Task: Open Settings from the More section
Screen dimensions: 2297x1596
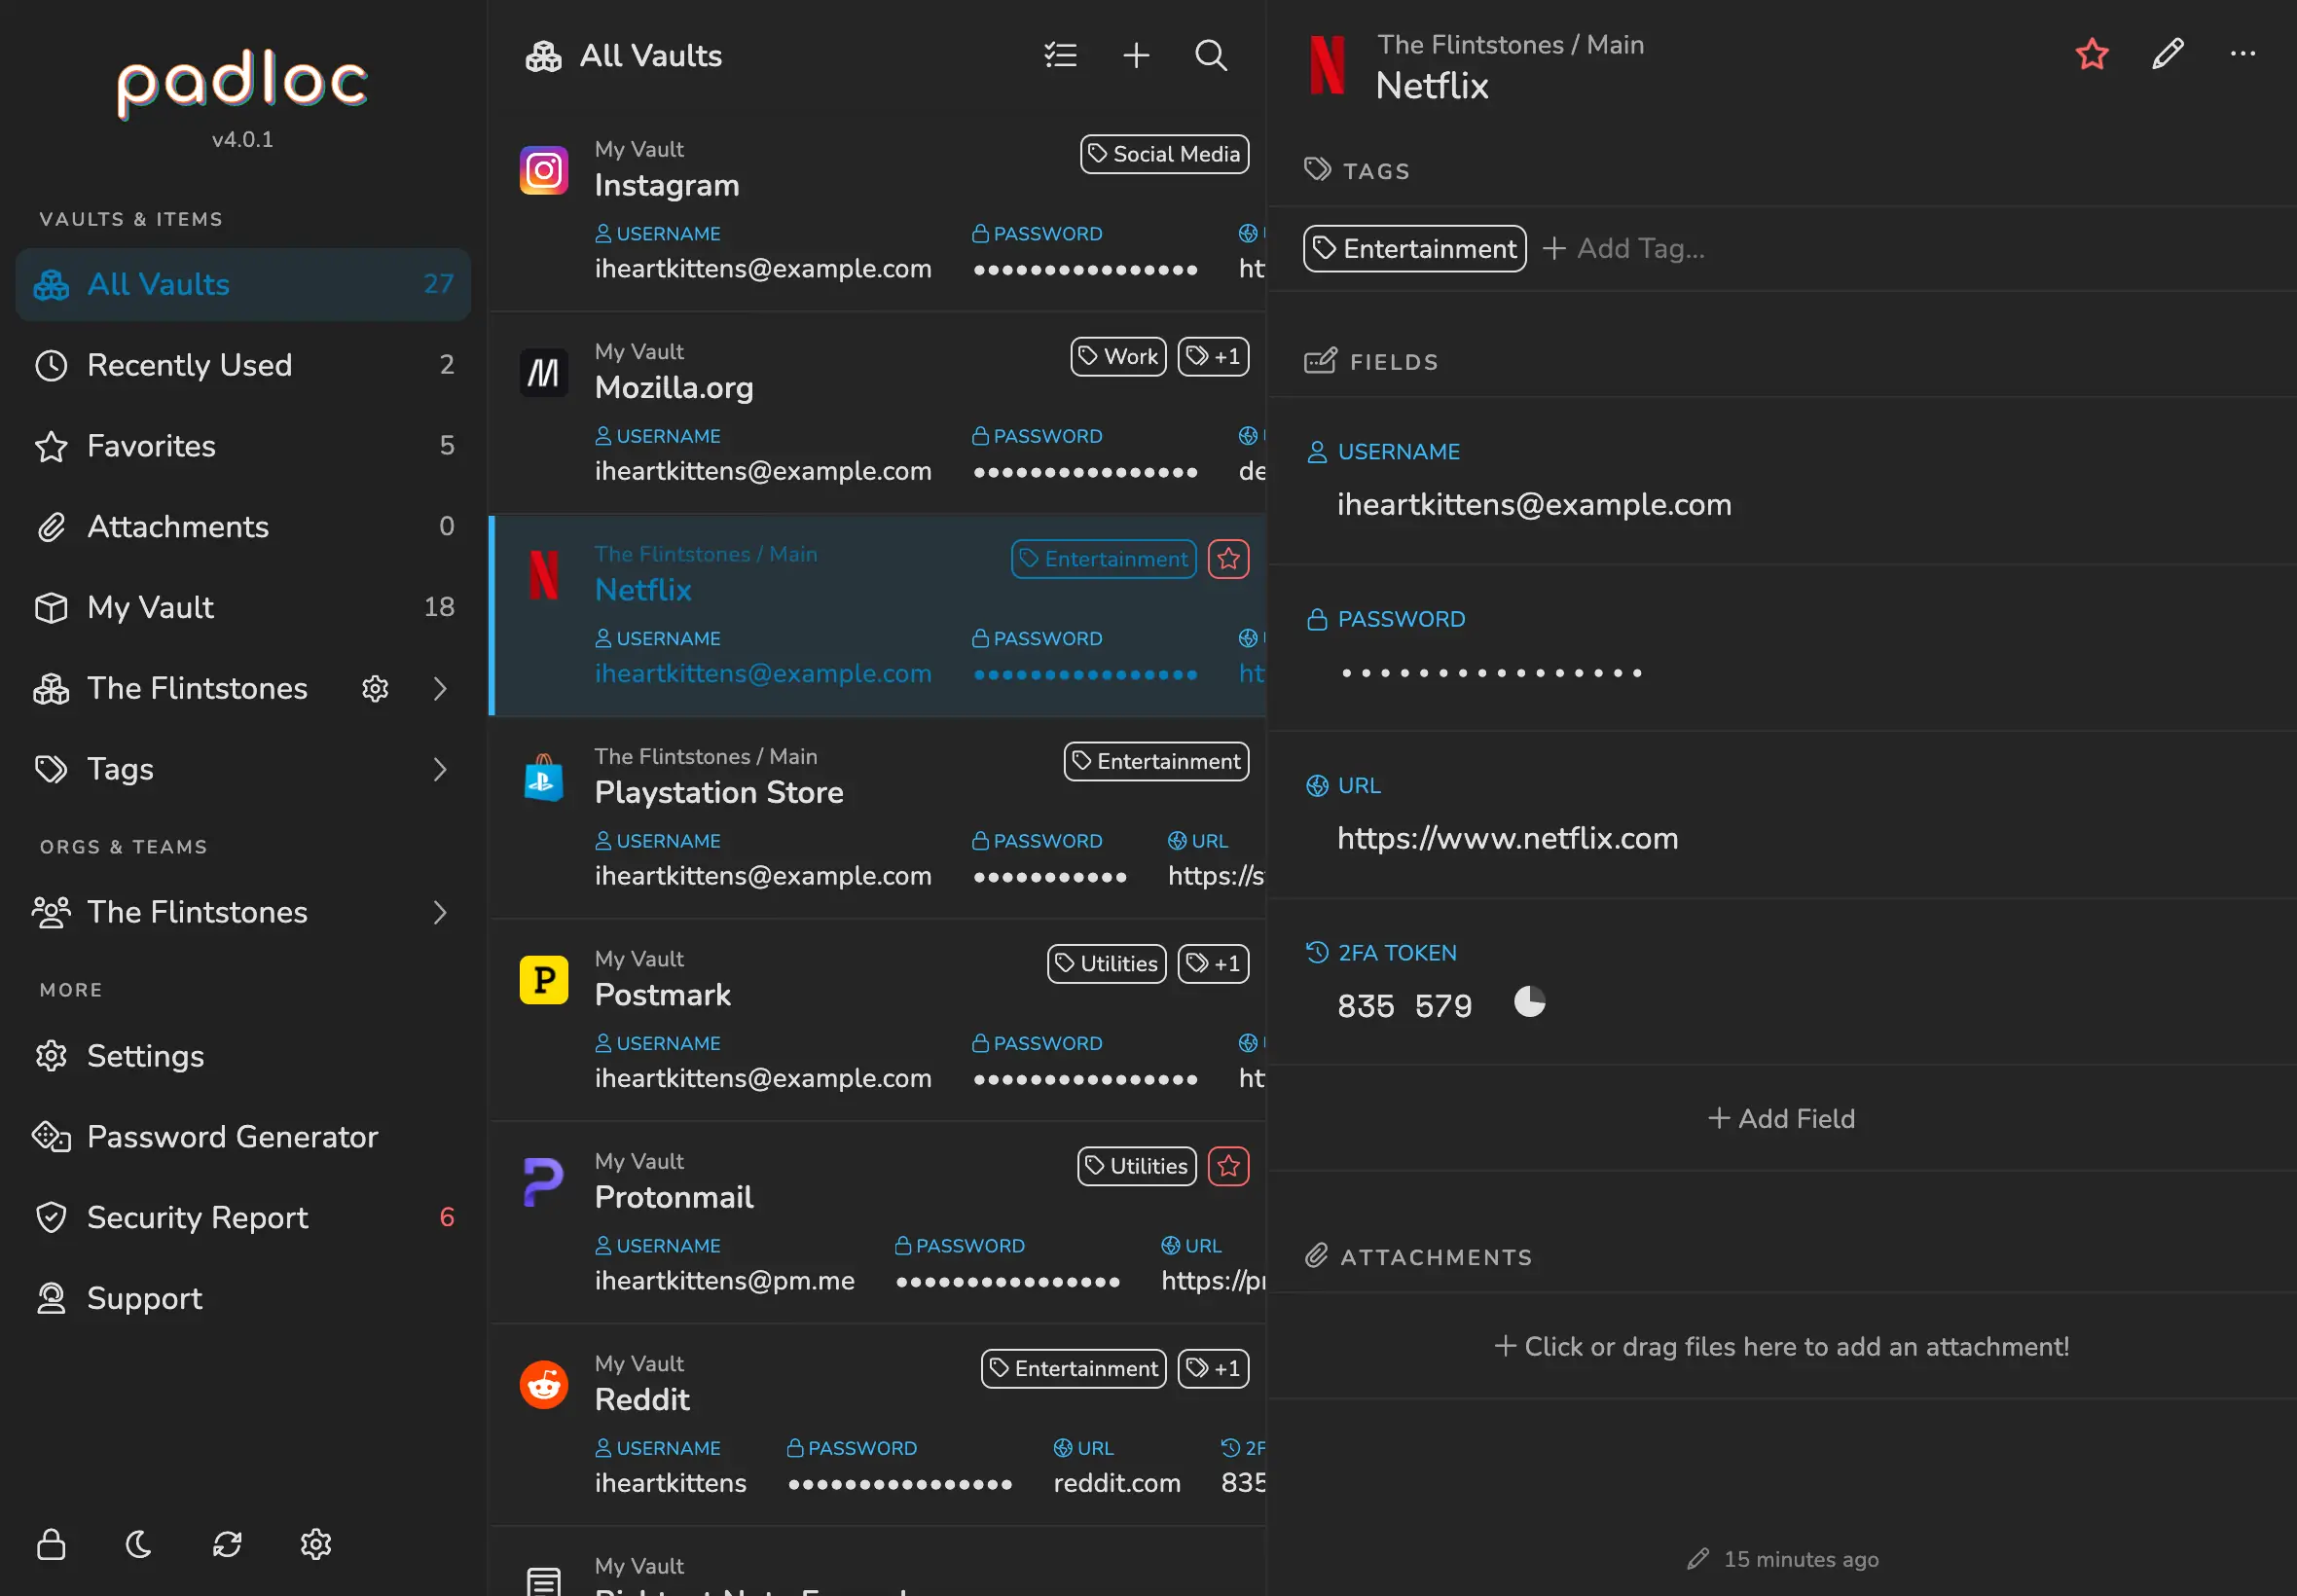Action: [243, 1056]
